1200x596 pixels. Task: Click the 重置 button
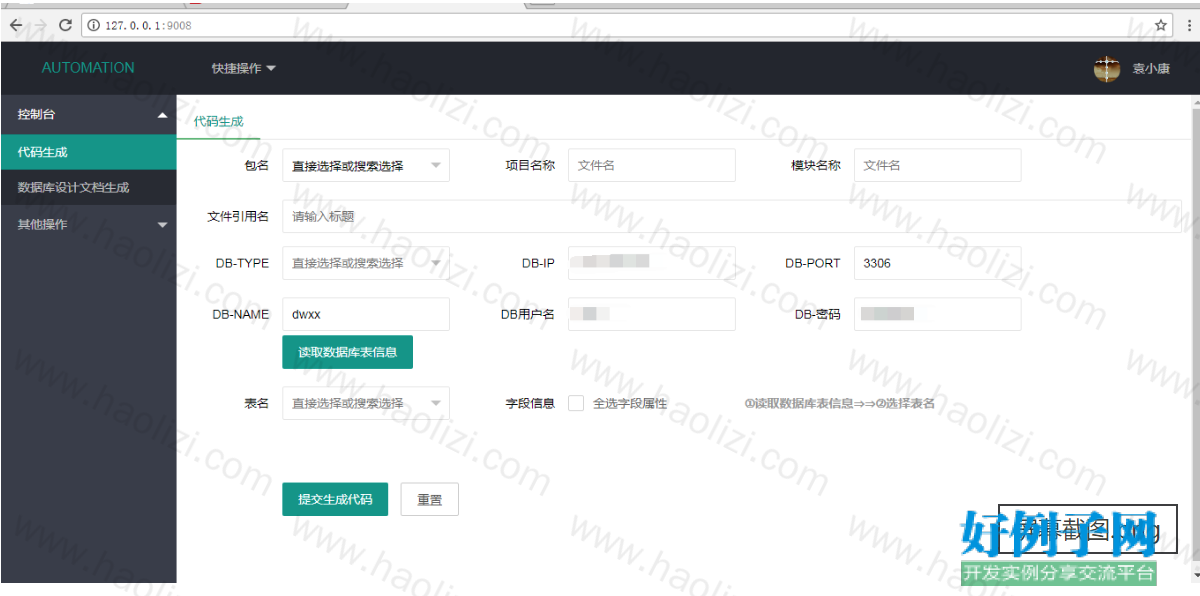(430, 499)
